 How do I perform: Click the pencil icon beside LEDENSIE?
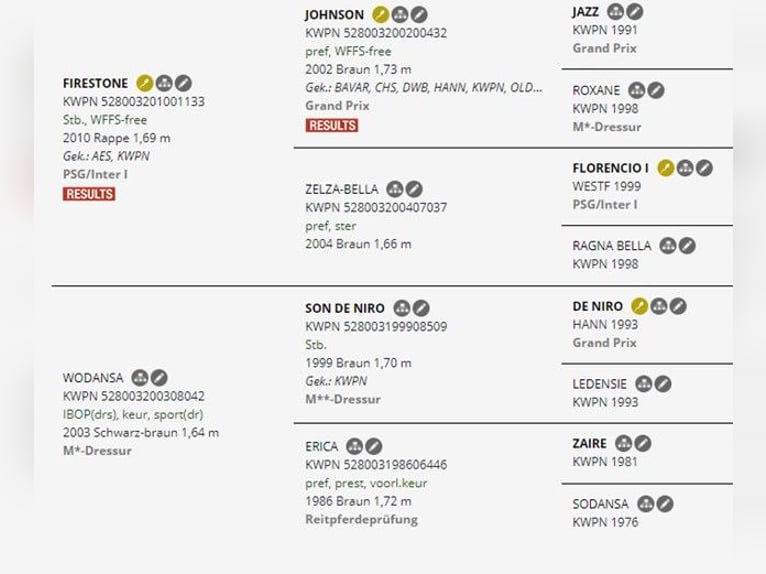[x=663, y=384]
